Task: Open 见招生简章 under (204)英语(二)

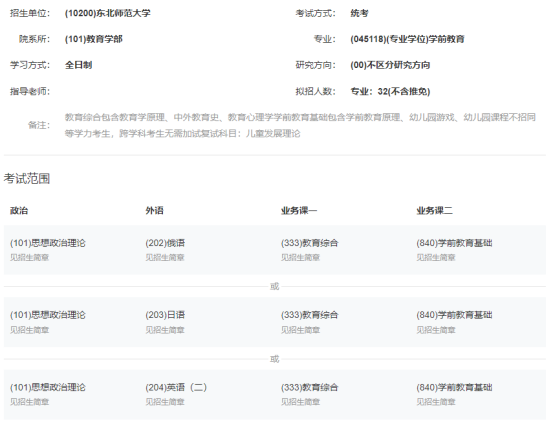Action: [x=165, y=402]
